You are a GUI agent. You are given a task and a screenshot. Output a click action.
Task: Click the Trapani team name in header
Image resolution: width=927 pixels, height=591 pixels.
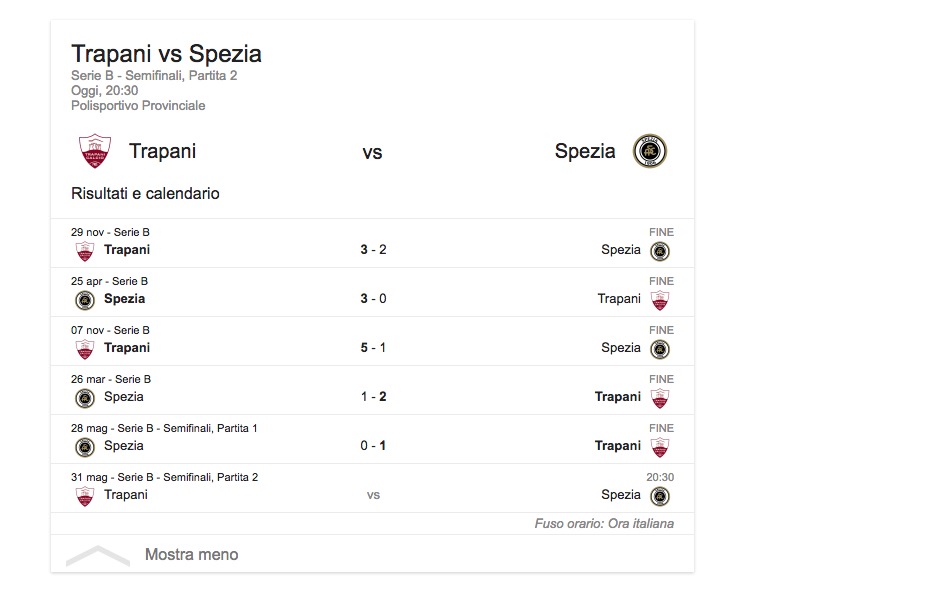[x=162, y=151]
